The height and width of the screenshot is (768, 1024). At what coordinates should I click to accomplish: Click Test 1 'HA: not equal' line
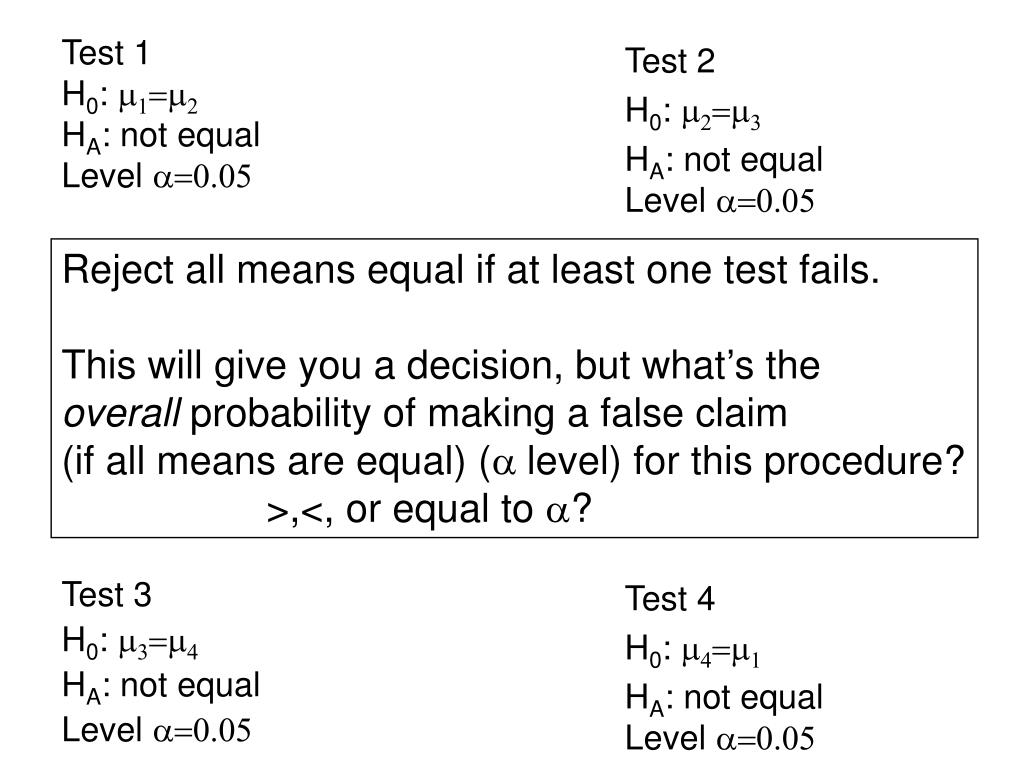161,137
